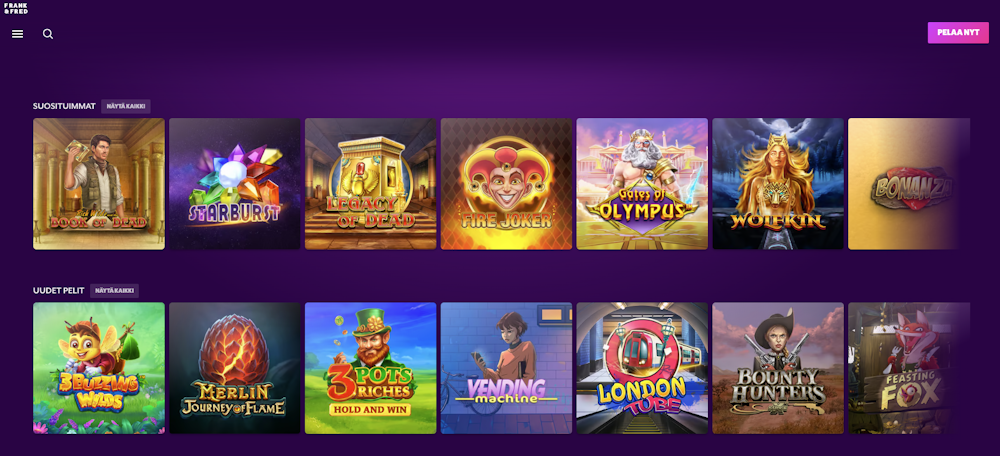Launch the 3 Buzzing Wilds game

[99, 368]
